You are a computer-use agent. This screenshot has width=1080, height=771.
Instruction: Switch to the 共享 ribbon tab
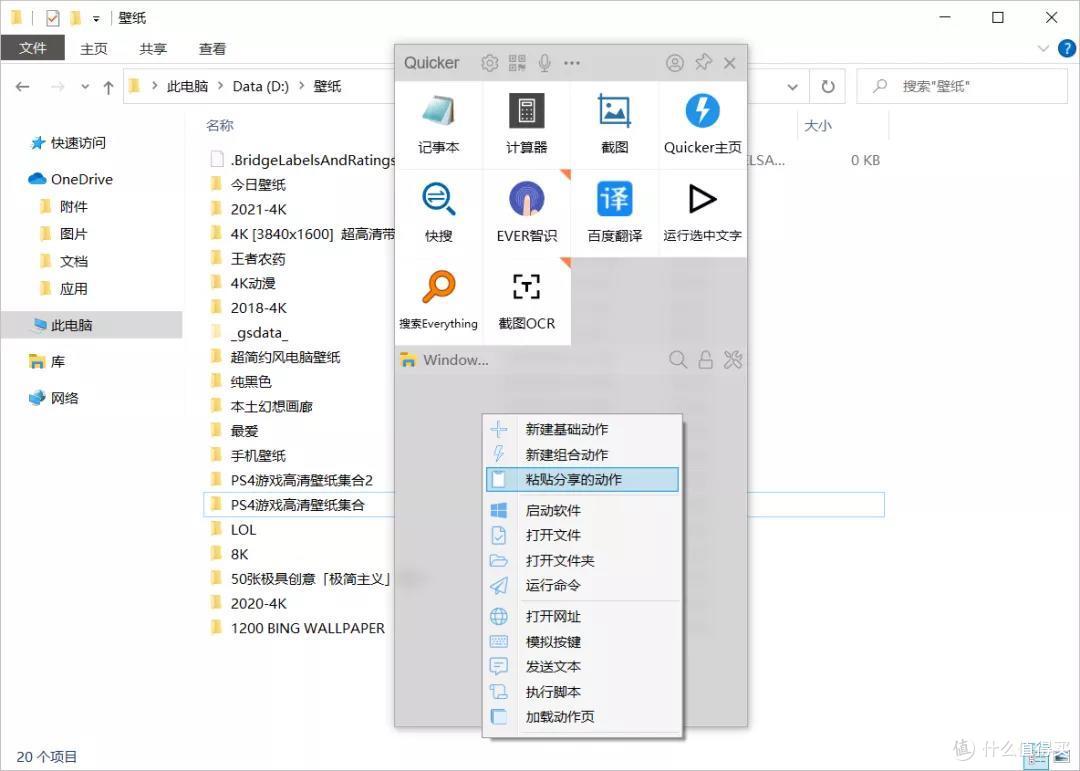click(153, 49)
